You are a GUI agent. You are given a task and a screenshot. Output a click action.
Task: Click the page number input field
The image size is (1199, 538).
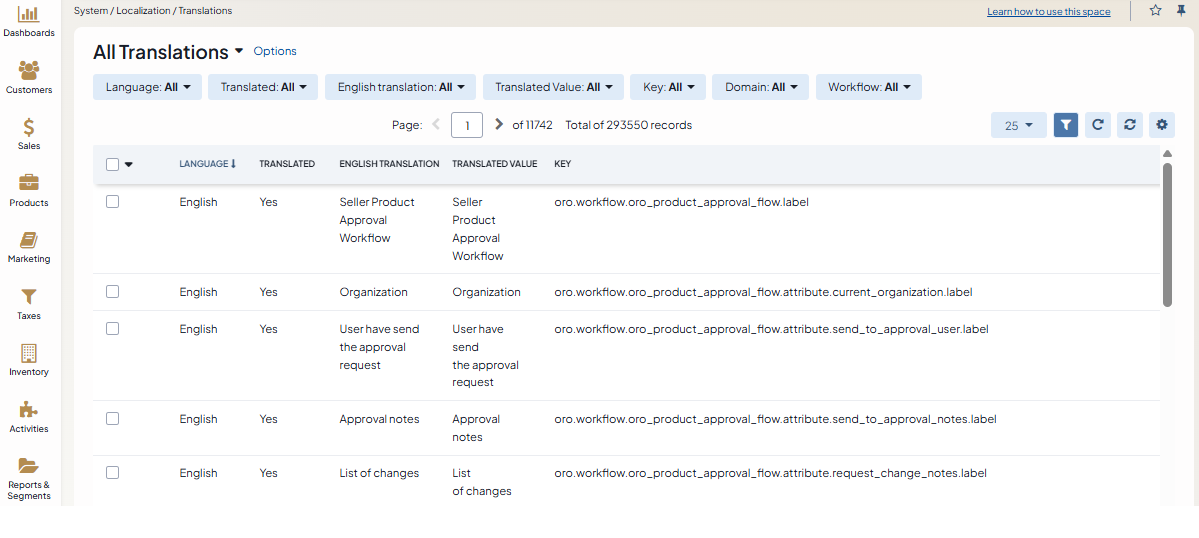click(x=467, y=125)
